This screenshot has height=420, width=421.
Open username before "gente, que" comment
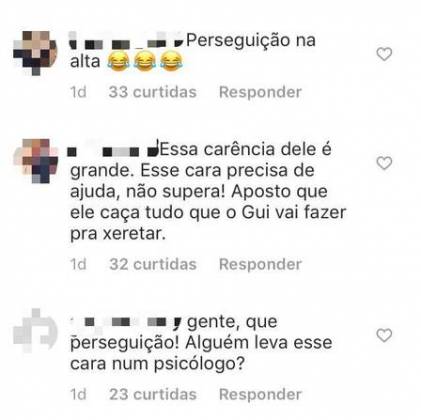tap(126, 322)
